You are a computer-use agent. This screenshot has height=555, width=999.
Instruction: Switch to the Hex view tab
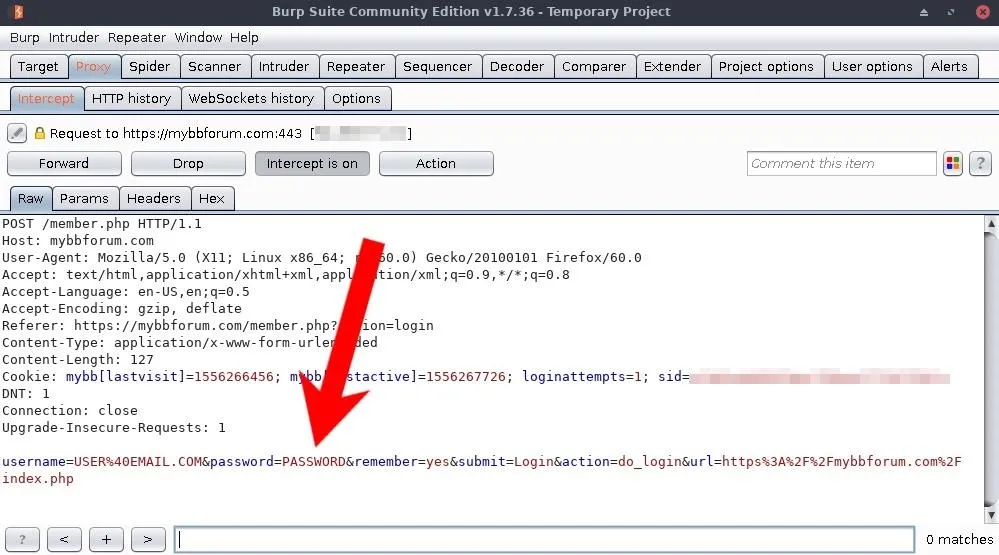[212, 198]
